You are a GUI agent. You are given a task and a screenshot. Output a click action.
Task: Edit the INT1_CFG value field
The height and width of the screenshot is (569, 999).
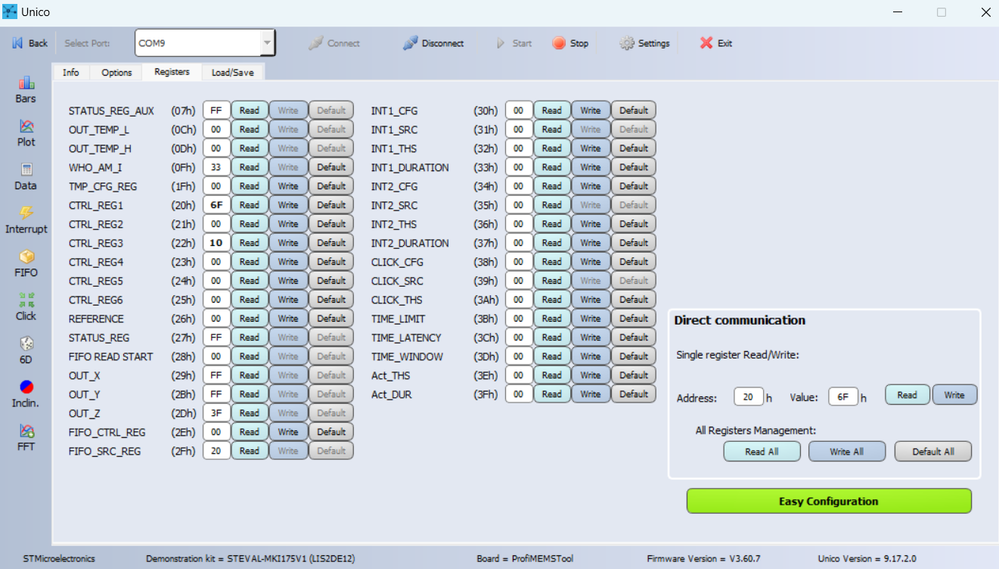[519, 110]
